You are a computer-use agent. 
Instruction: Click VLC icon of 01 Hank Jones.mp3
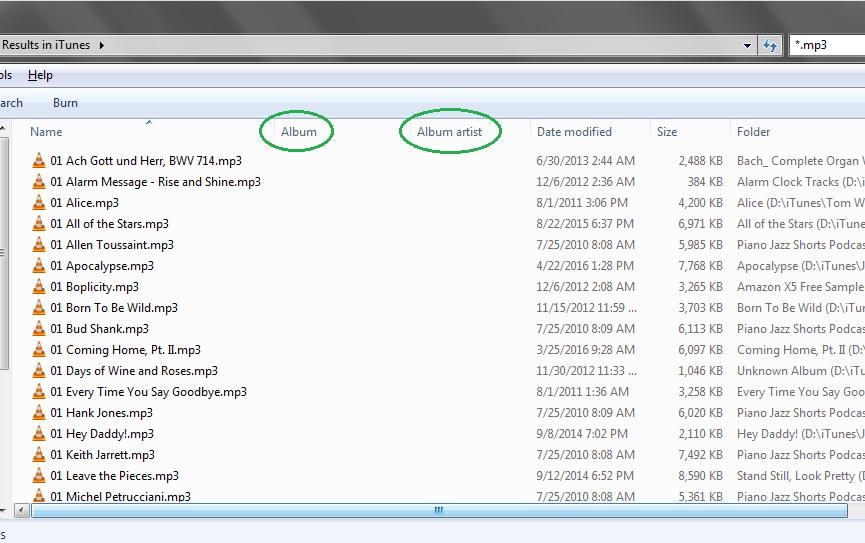(x=39, y=412)
